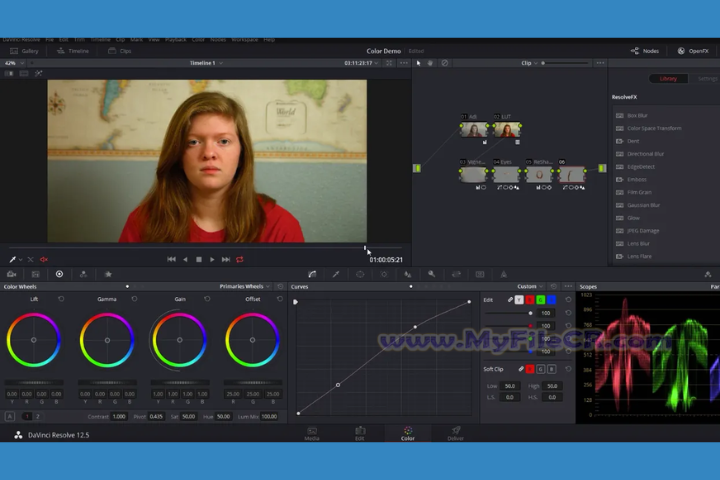Image resolution: width=720 pixels, height=480 pixels.
Task: Toggle the Timeline panel button
Action: click(x=73, y=51)
